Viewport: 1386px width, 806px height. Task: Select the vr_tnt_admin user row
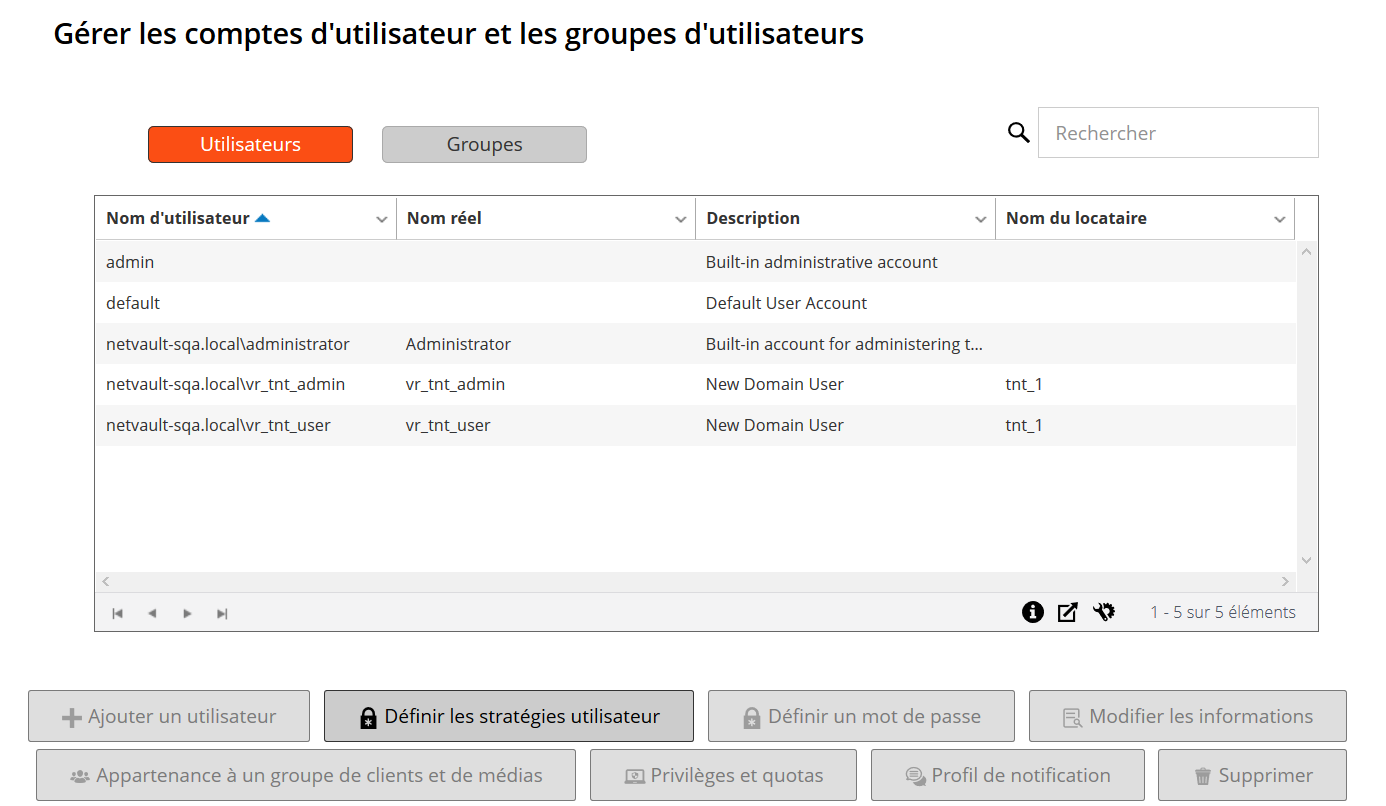pyautogui.click(x=400, y=384)
